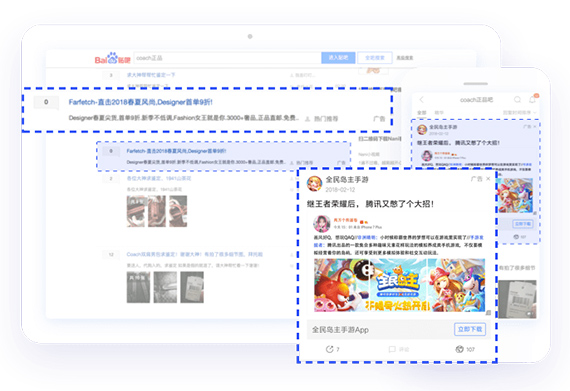570x391 pixels.
Task: Click the 全民岛主手游 avatar in large ad card
Action: (314, 184)
